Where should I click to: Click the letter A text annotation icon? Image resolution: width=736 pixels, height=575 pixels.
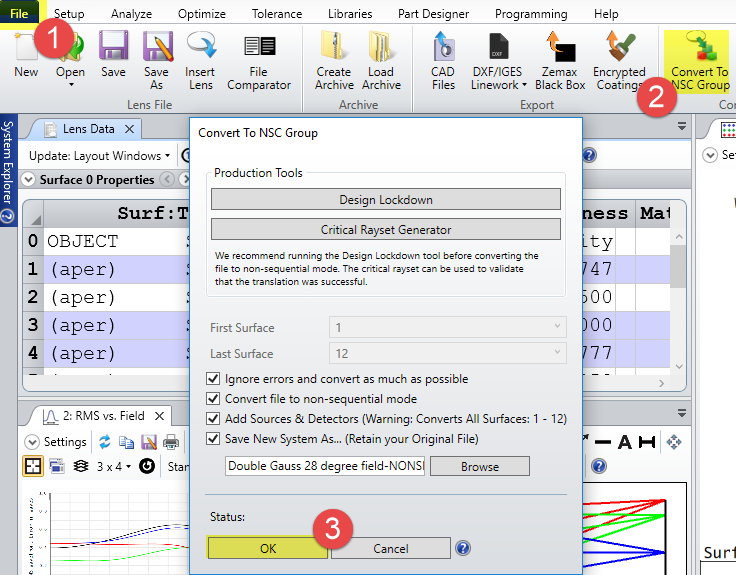[x=624, y=442]
